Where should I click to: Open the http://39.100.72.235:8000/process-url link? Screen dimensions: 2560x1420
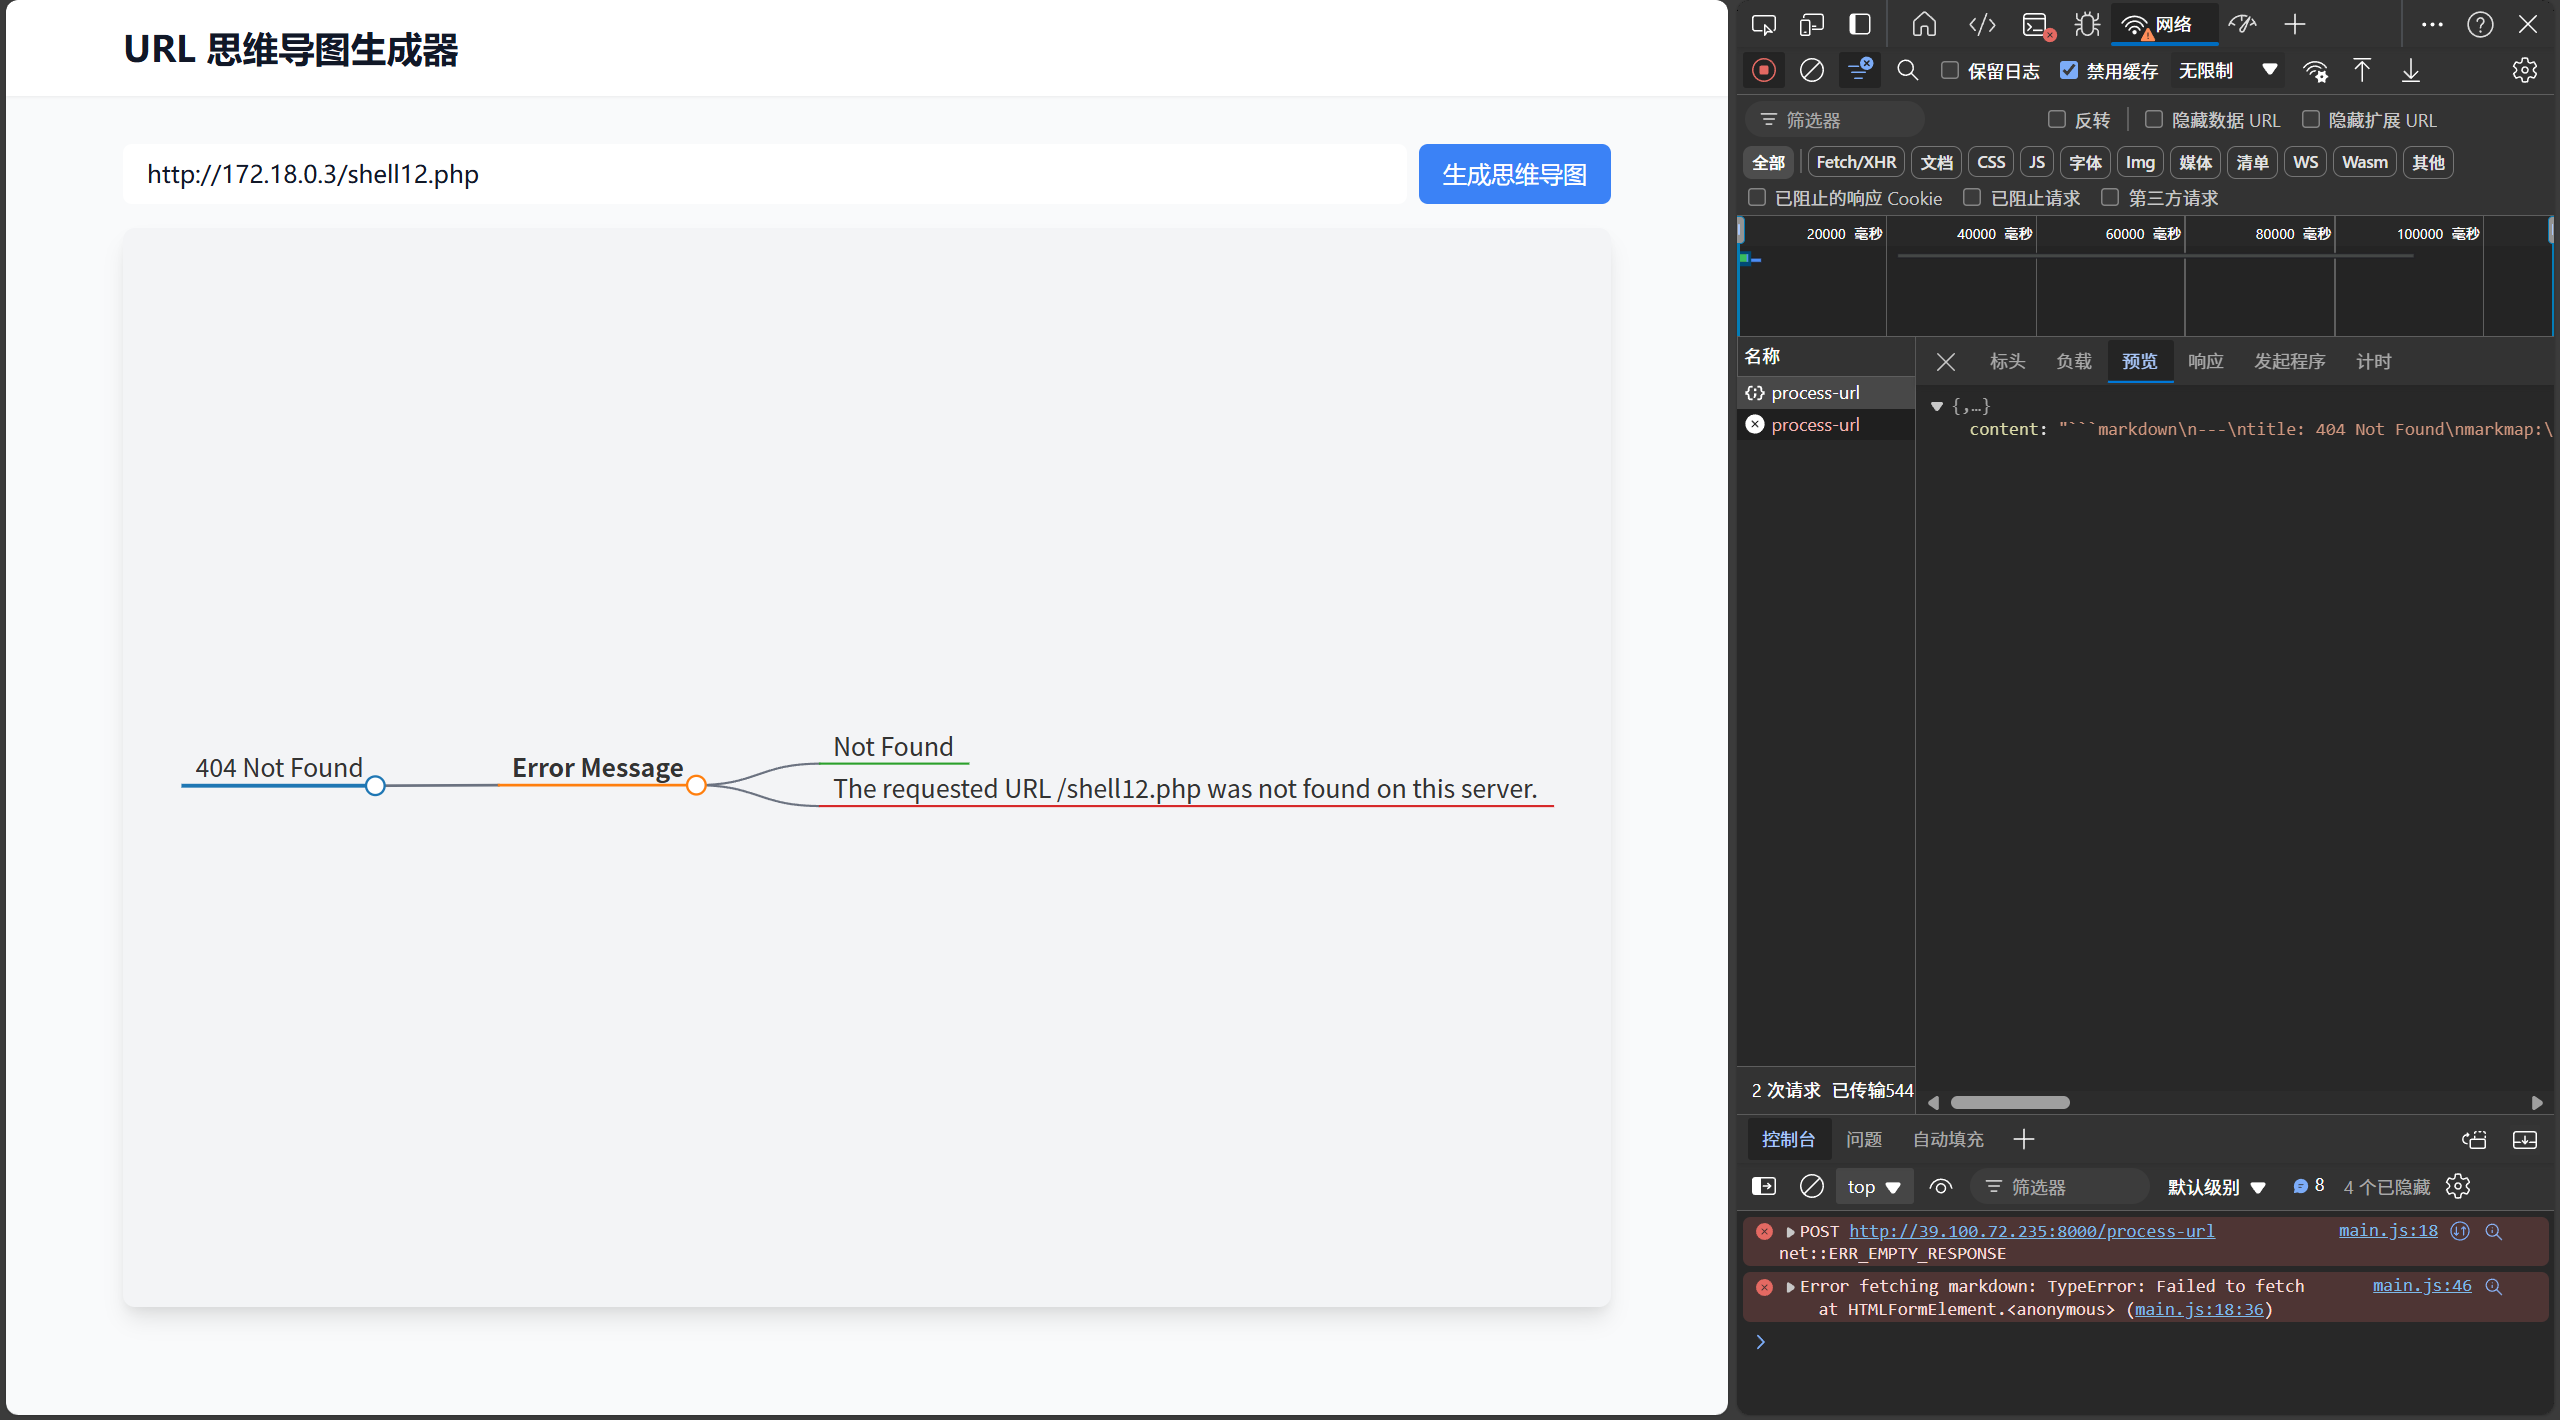2031,1231
